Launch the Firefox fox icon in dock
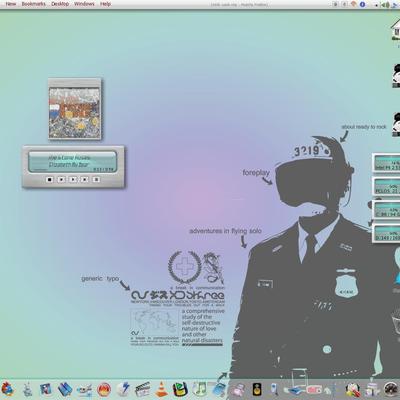This screenshot has width=400, height=400. (x=7, y=389)
